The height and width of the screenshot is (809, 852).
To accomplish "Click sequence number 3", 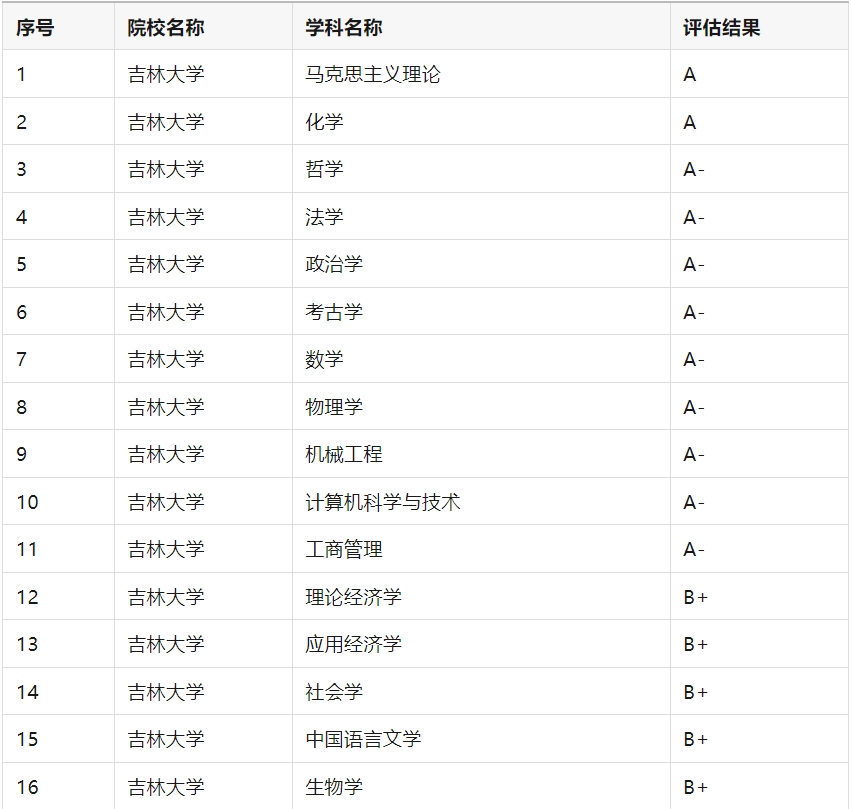I will (x=21, y=170).
